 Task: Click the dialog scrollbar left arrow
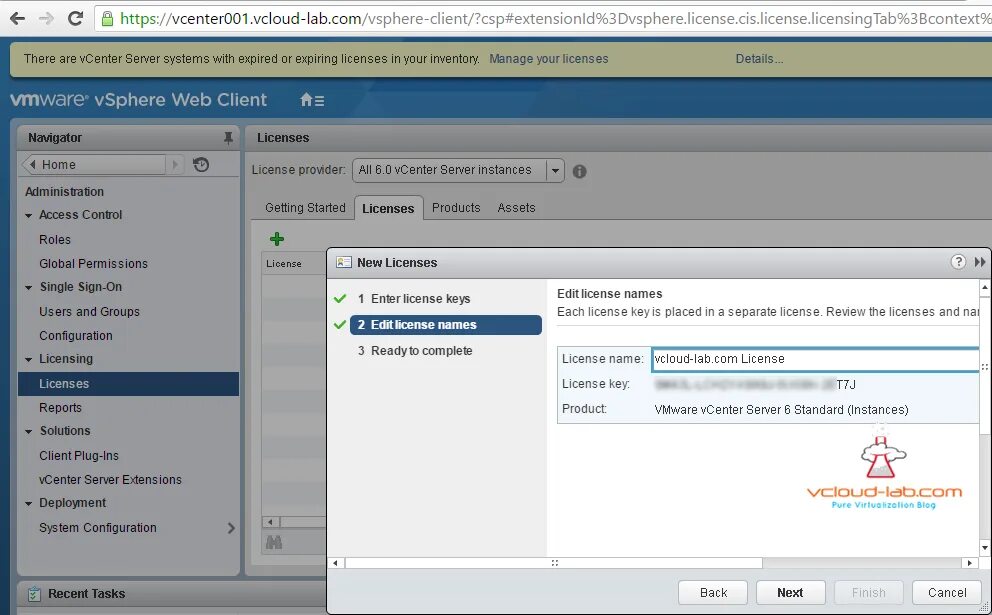(335, 563)
